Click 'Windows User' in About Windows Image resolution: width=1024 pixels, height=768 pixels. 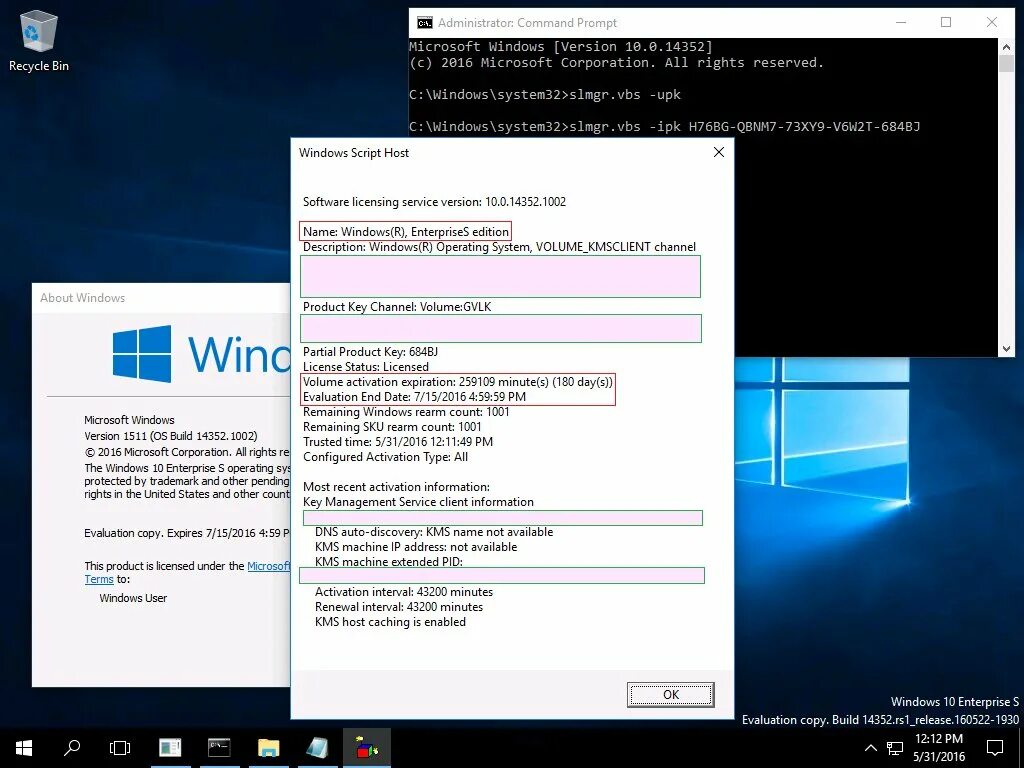(133, 598)
